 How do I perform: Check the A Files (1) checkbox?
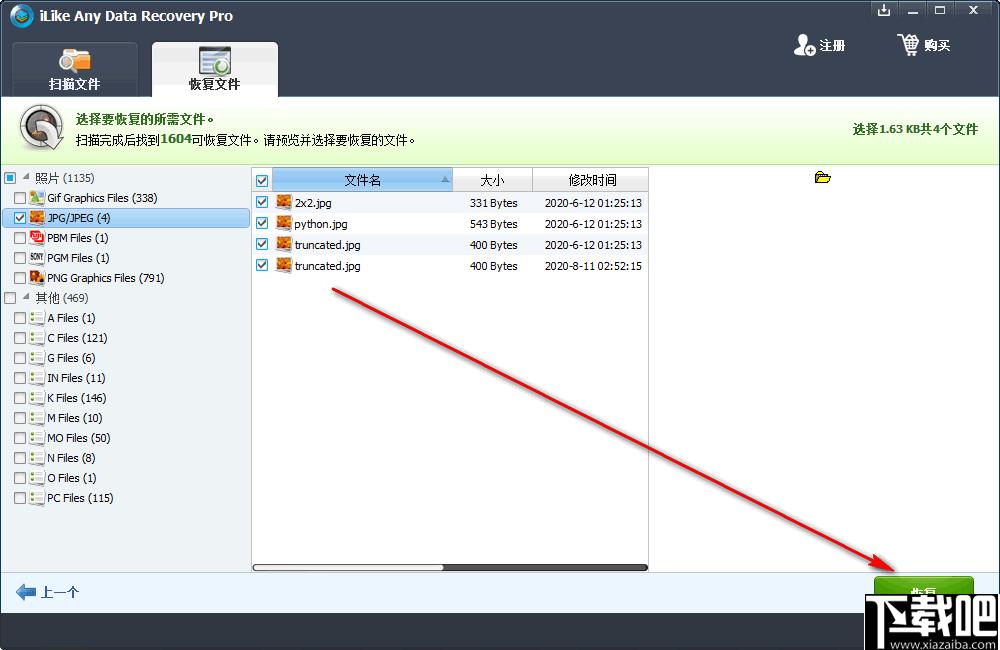(x=20, y=318)
